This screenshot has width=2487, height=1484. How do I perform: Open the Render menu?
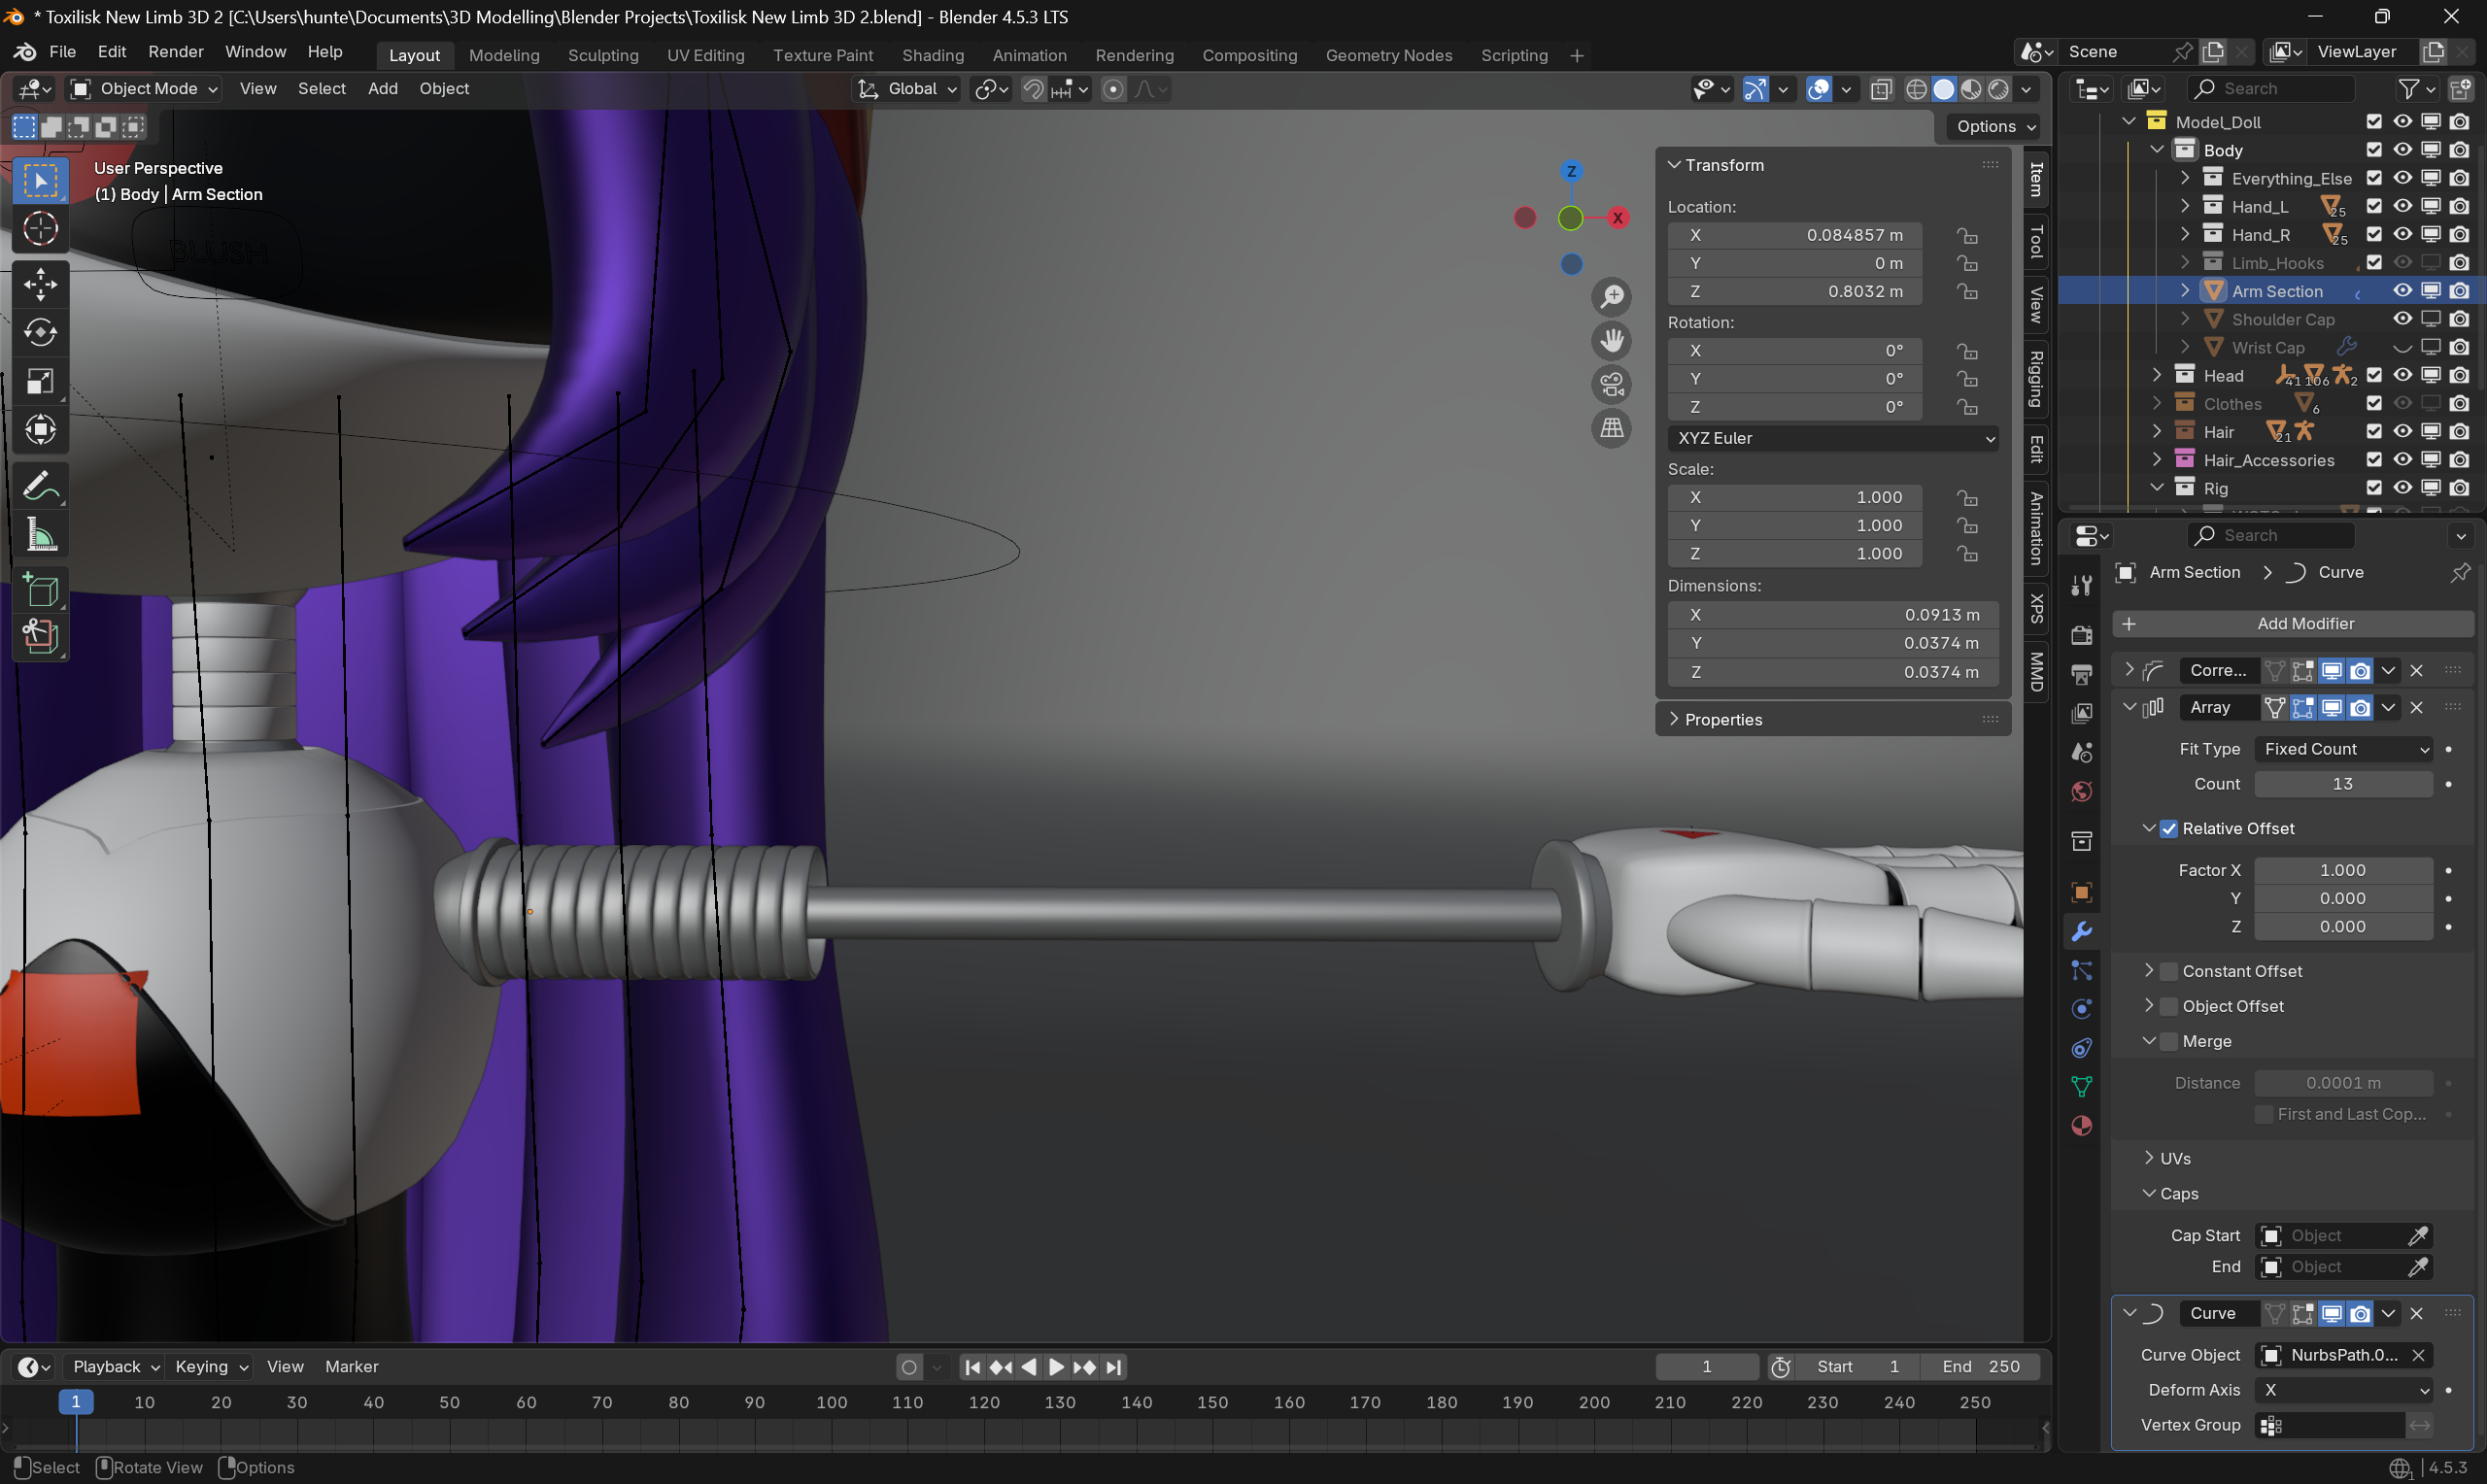click(176, 52)
